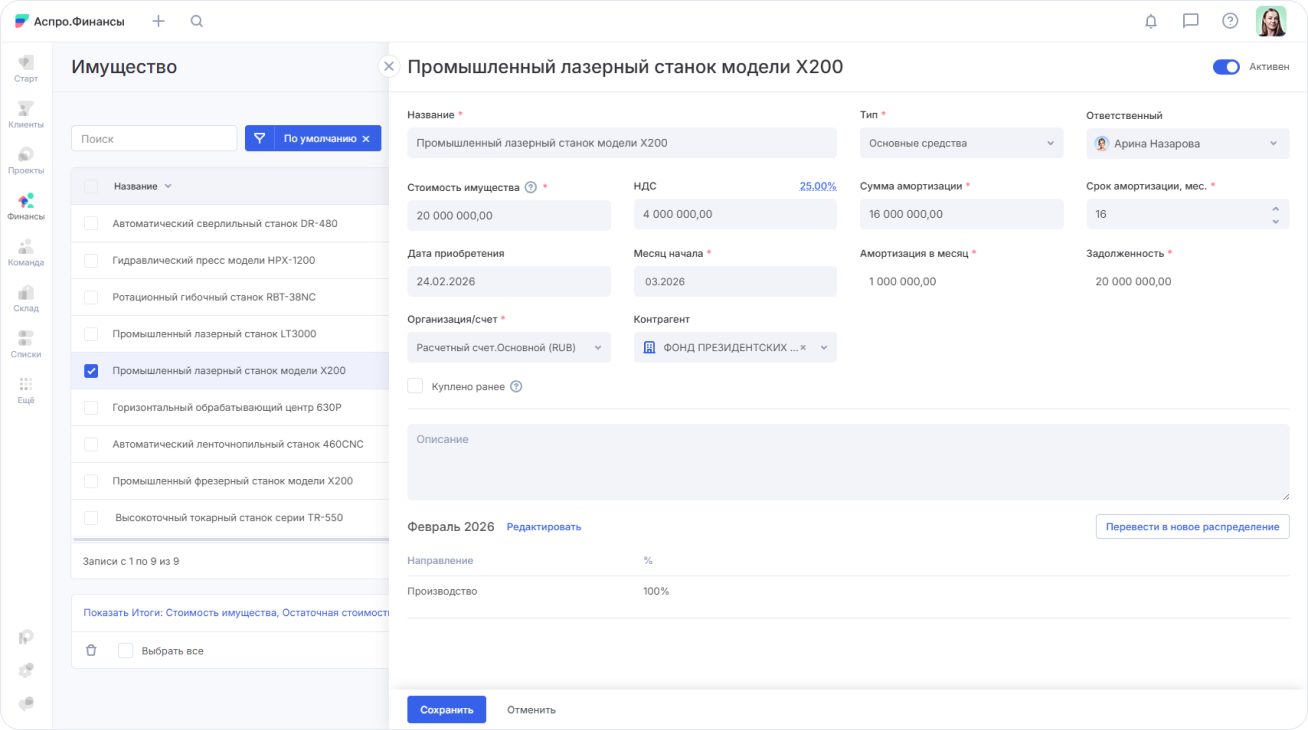Go to Клиенты in the sidebar
The image size is (1308, 730).
26,114
